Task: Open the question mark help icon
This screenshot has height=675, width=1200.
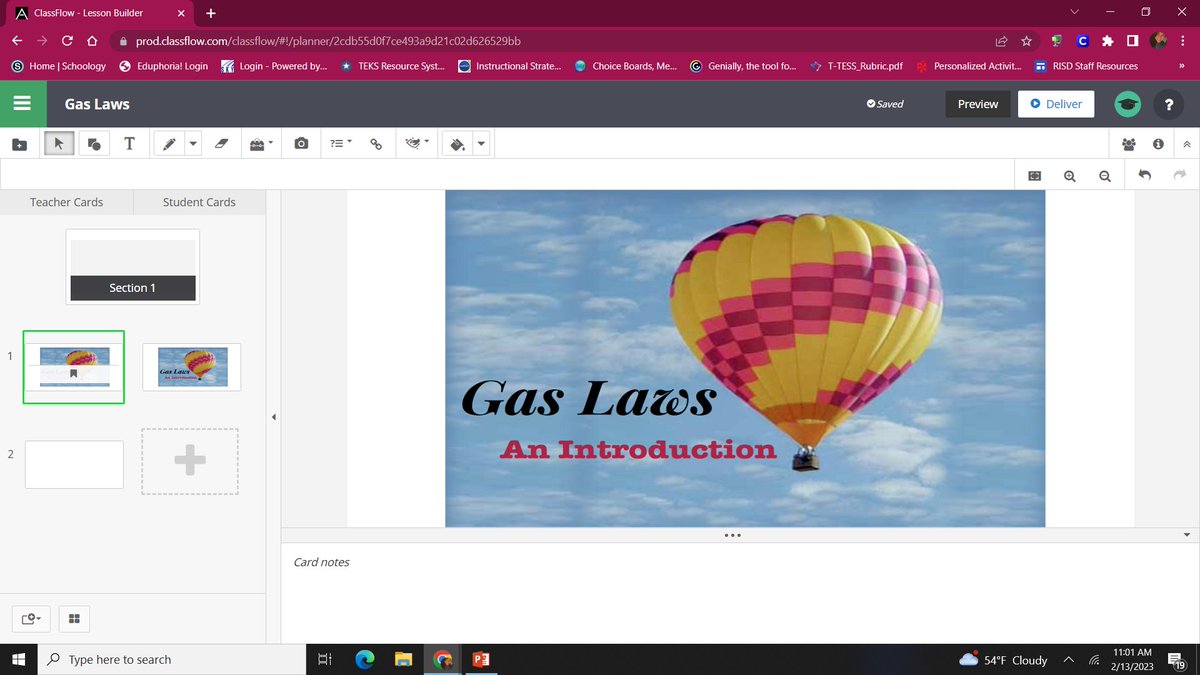Action: click(x=1169, y=104)
